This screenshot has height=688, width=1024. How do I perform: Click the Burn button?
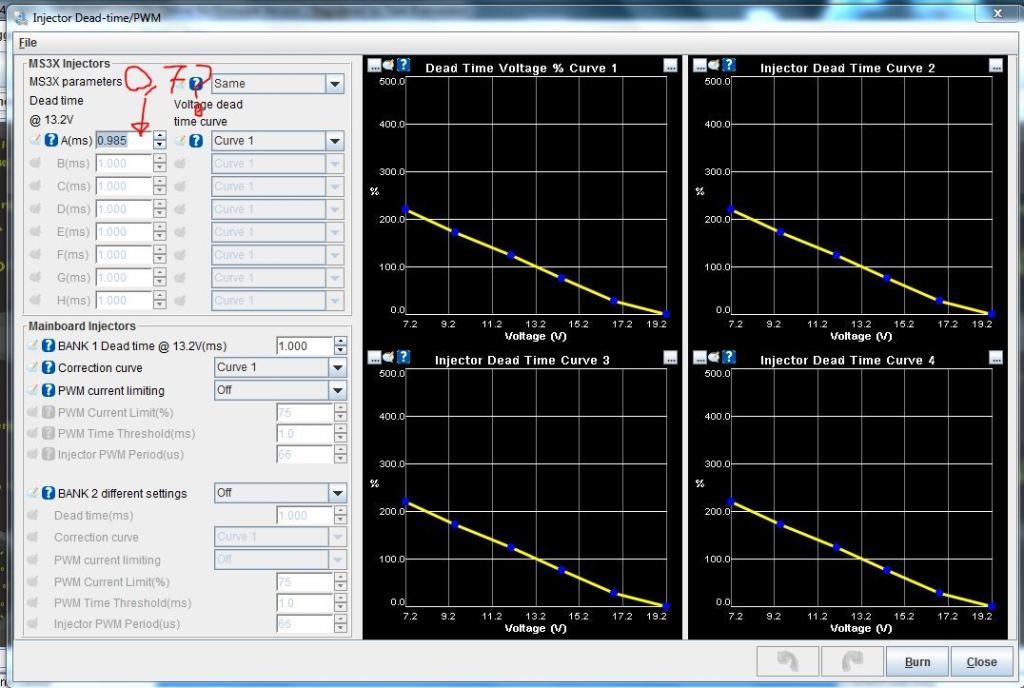point(917,662)
